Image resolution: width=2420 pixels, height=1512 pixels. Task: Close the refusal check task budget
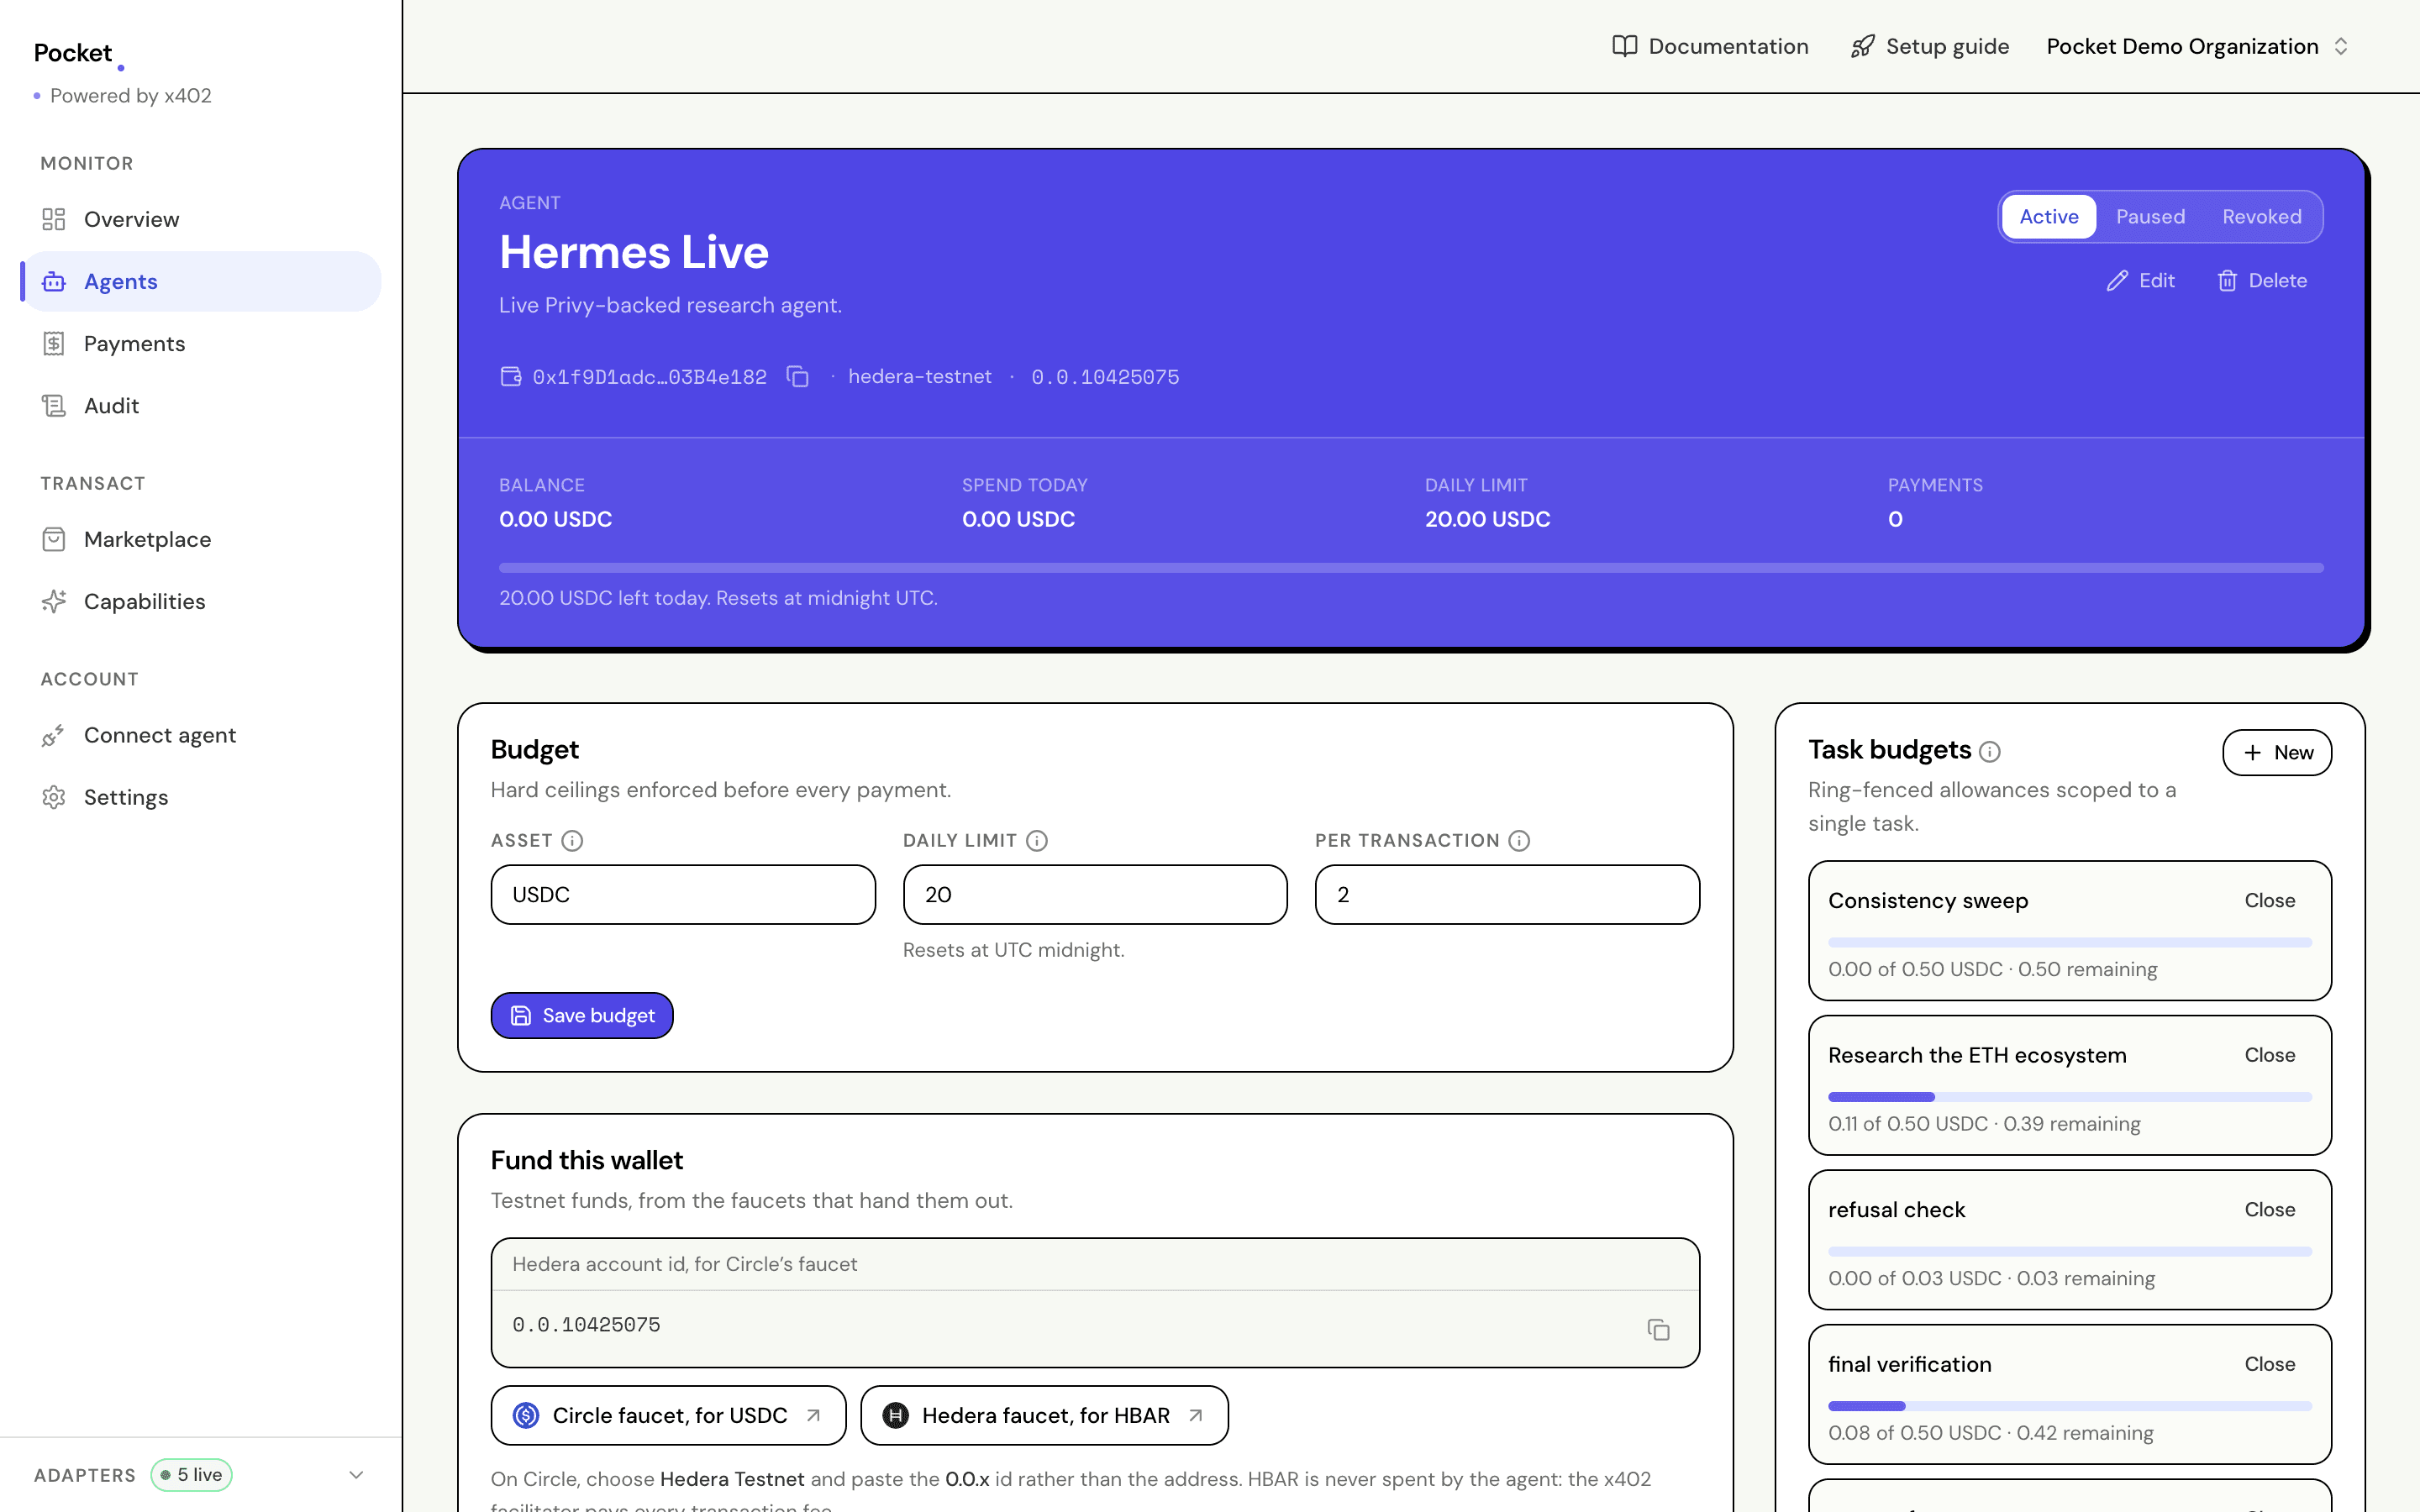point(2269,1209)
